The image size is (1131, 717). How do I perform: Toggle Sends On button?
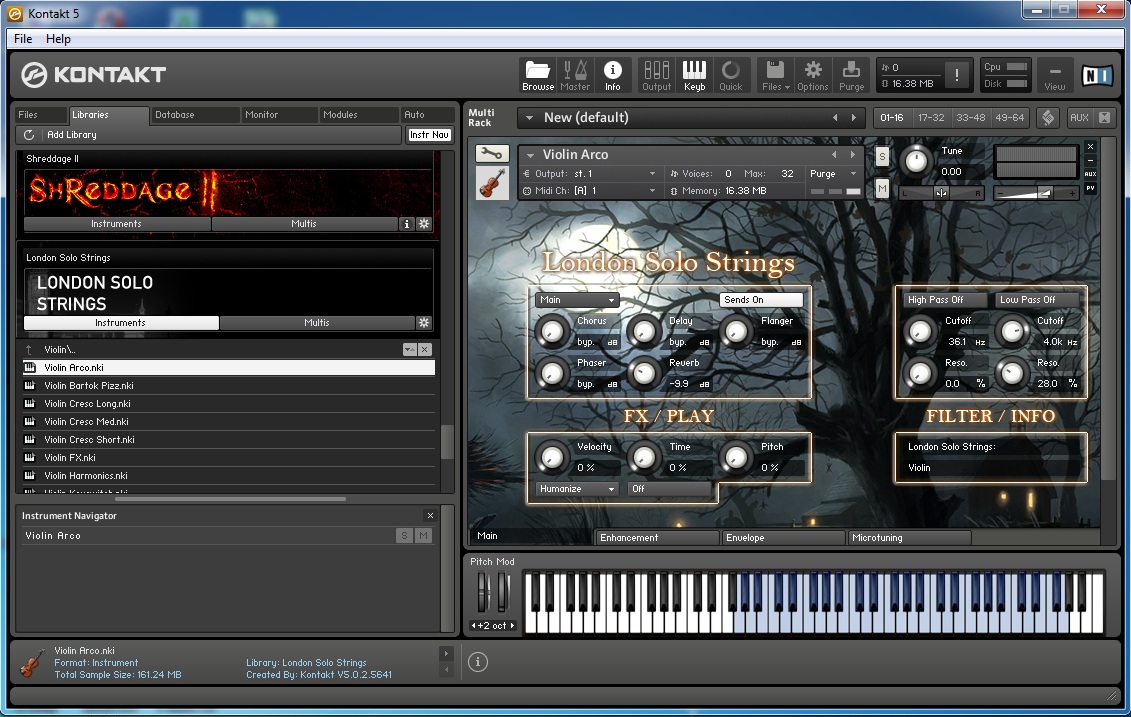tap(761, 299)
